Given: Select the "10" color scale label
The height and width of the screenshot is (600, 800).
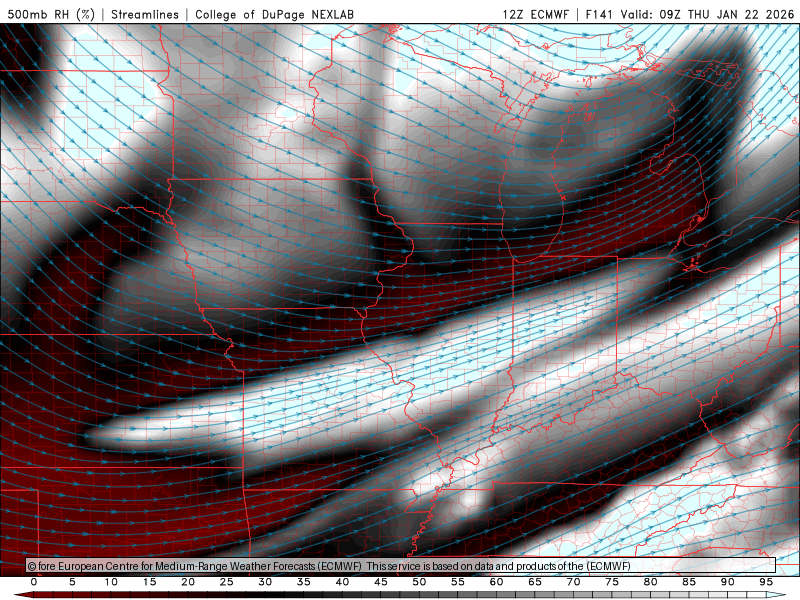Looking at the screenshot, I should (111, 582).
